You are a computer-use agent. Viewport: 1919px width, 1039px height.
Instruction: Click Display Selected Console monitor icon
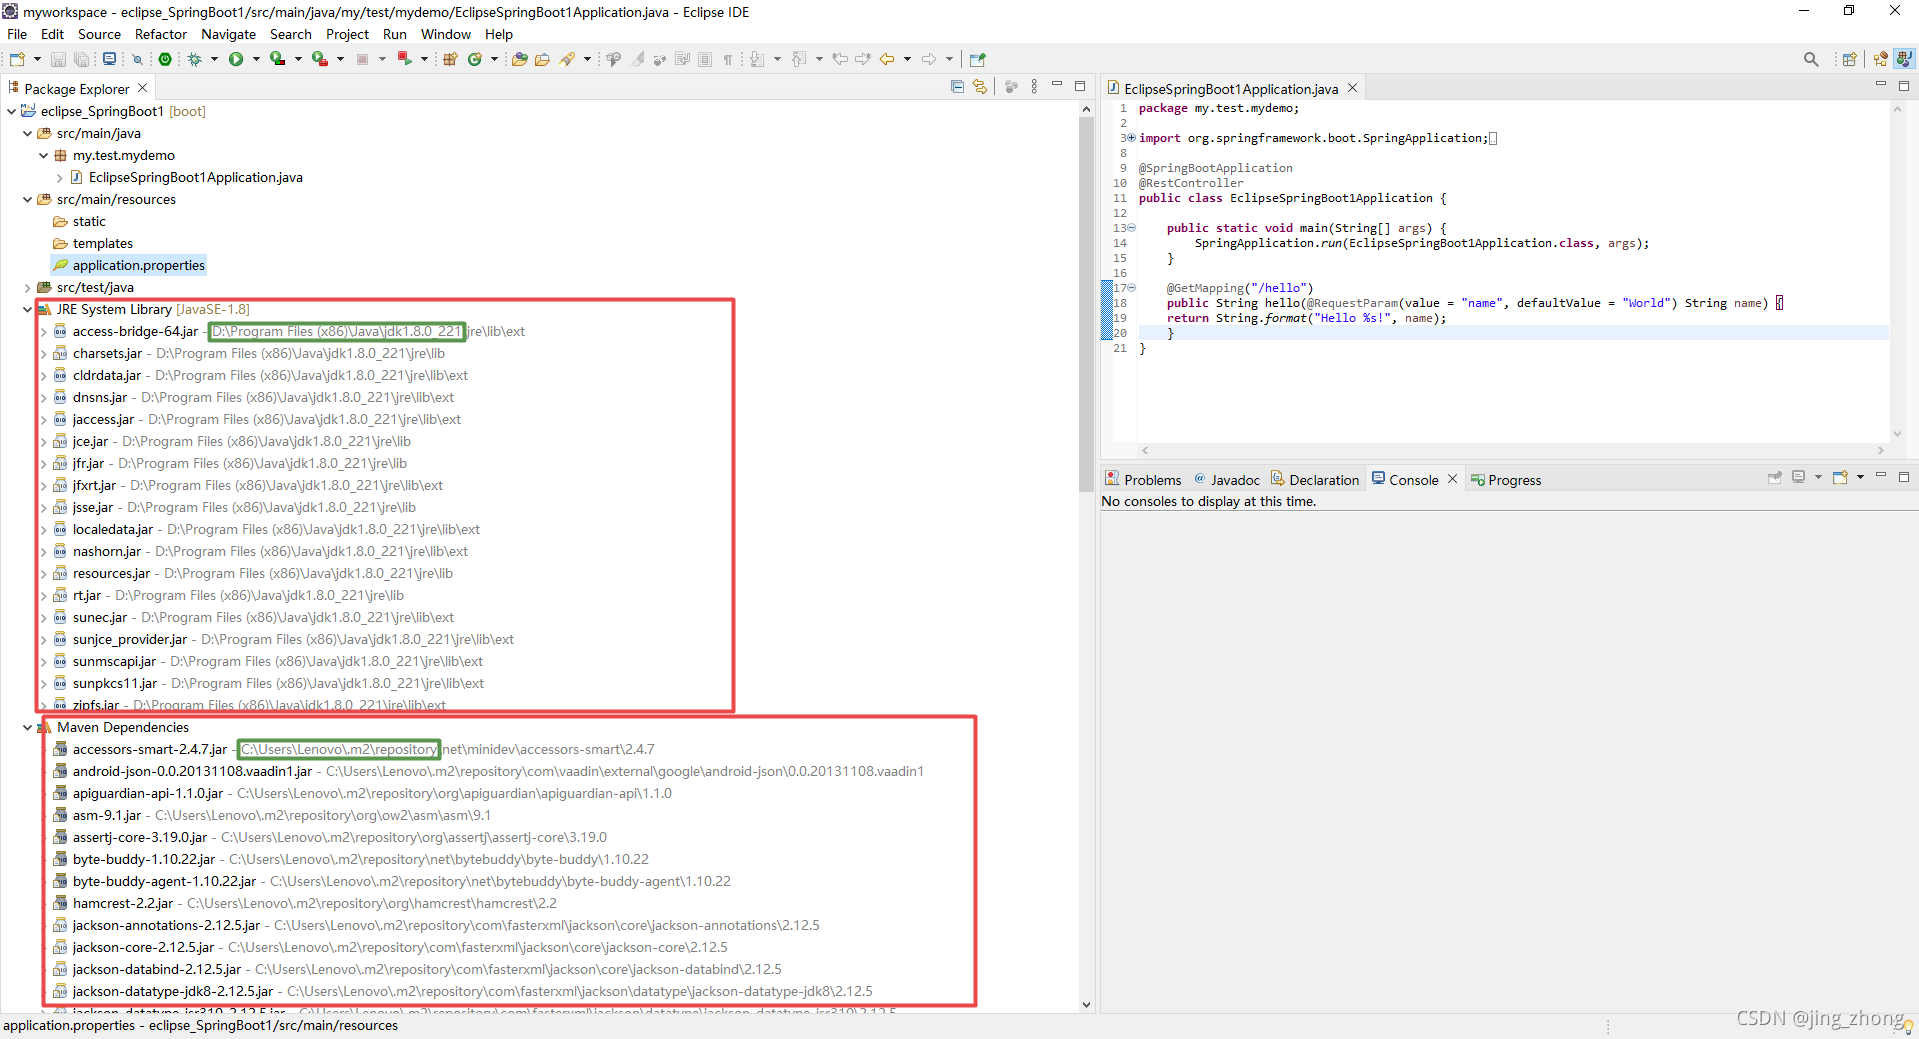(1798, 477)
